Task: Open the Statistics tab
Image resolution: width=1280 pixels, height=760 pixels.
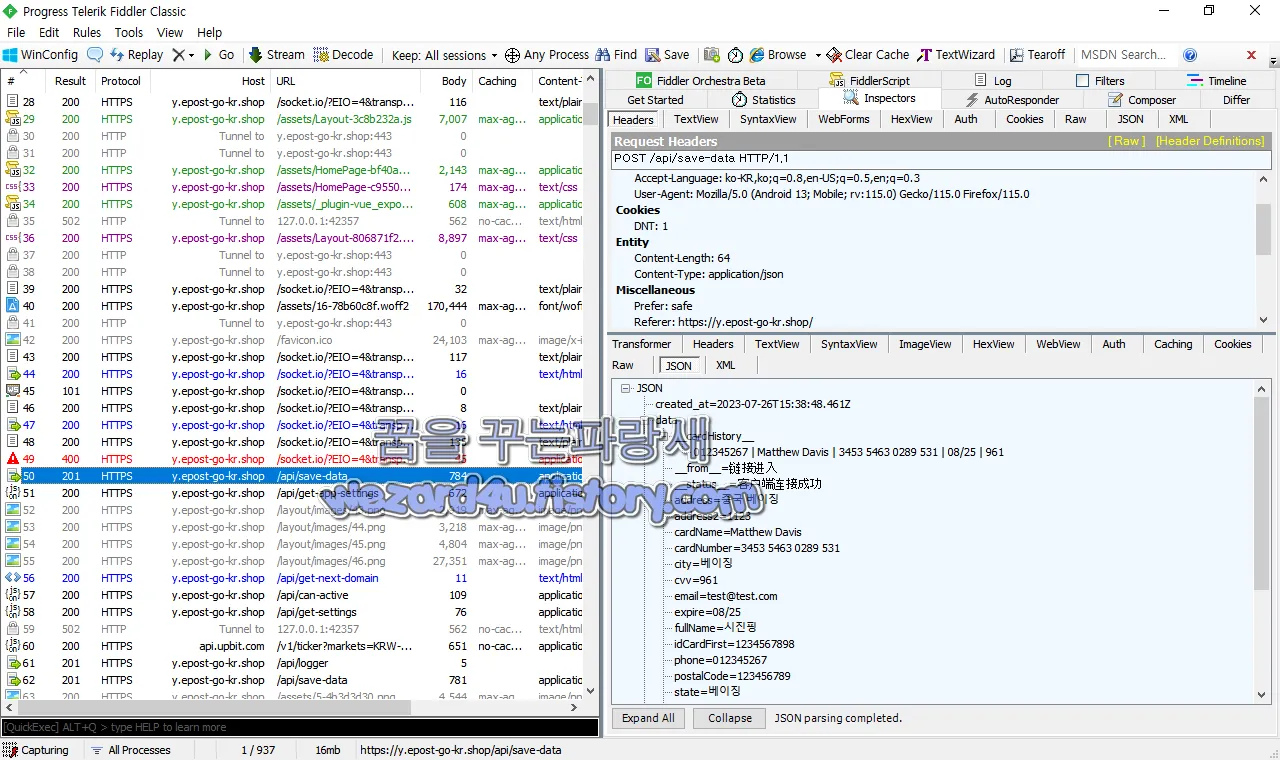Action: [x=763, y=100]
